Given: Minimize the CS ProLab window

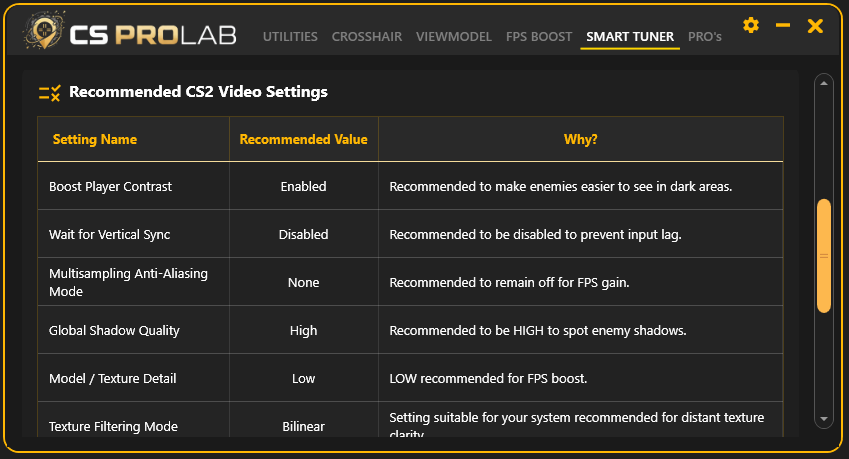Looking at the screenshot, I should (783, 25).
